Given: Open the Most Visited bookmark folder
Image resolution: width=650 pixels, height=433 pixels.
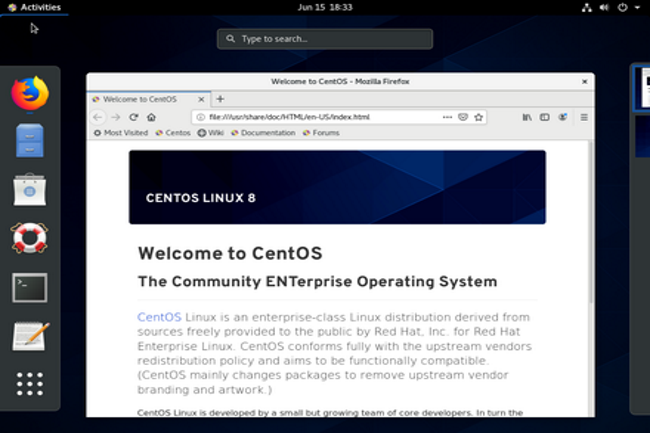Looking at the screenshot, I should [121, 133].
